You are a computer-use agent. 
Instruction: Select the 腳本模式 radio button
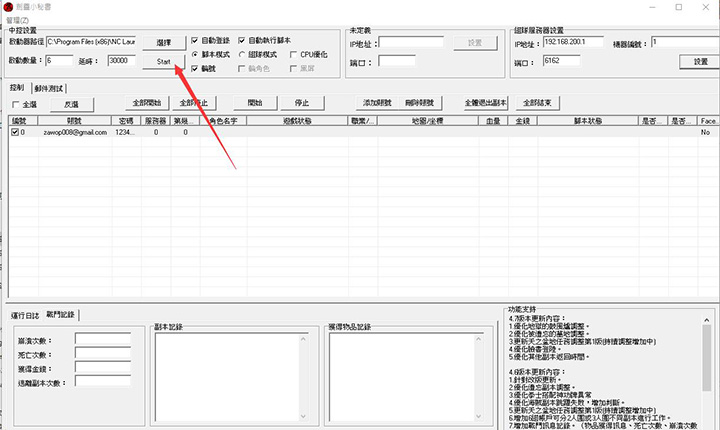196,54
